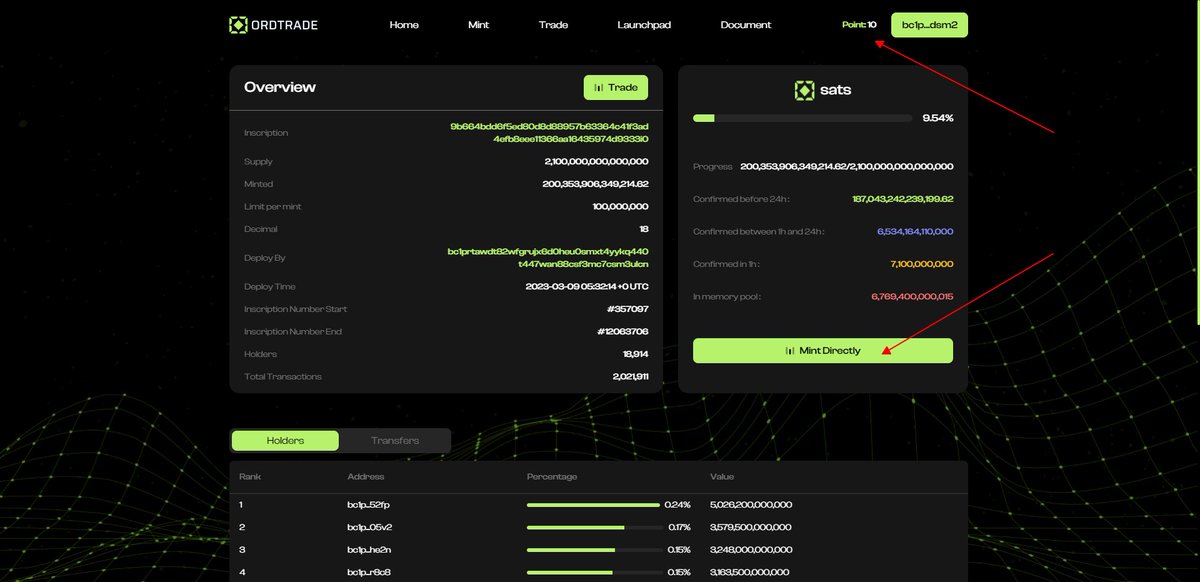
Task: Open holder address bc1p...he2n
Action: 369,550
